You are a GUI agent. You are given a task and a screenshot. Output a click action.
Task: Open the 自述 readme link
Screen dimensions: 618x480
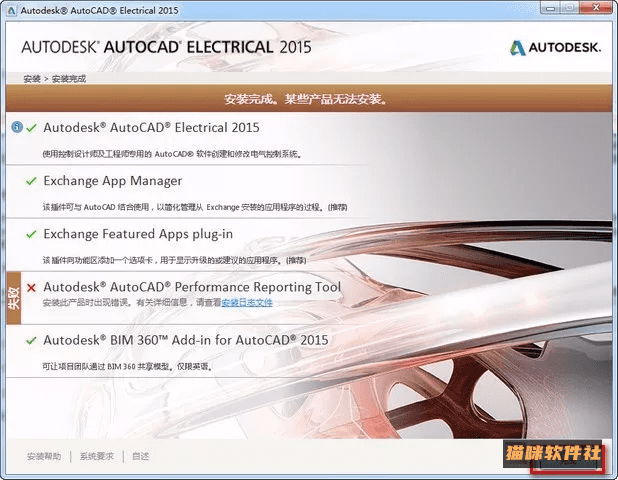[x=140, y=456]
